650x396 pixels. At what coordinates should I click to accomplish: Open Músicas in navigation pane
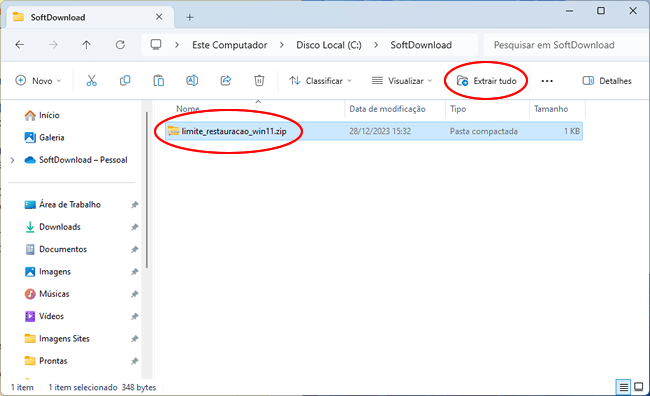[47, 294]
